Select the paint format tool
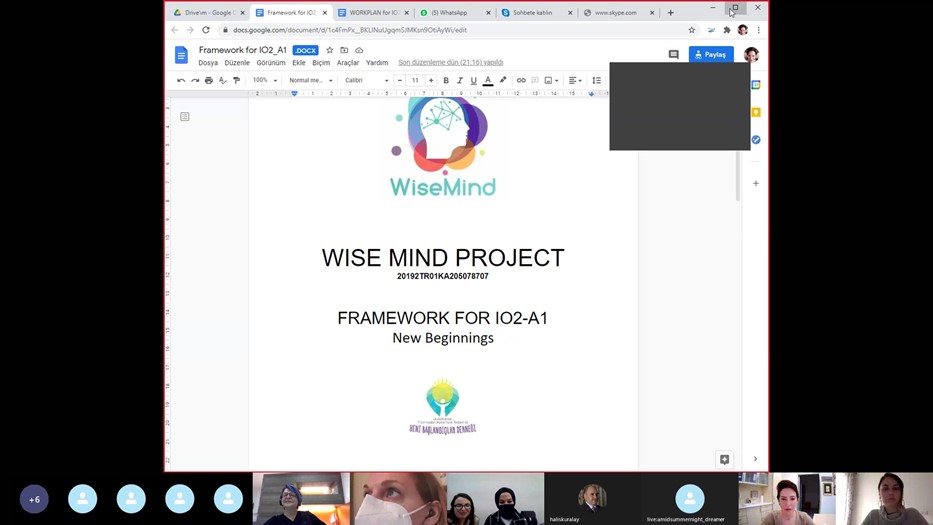 tap(236, 80)
